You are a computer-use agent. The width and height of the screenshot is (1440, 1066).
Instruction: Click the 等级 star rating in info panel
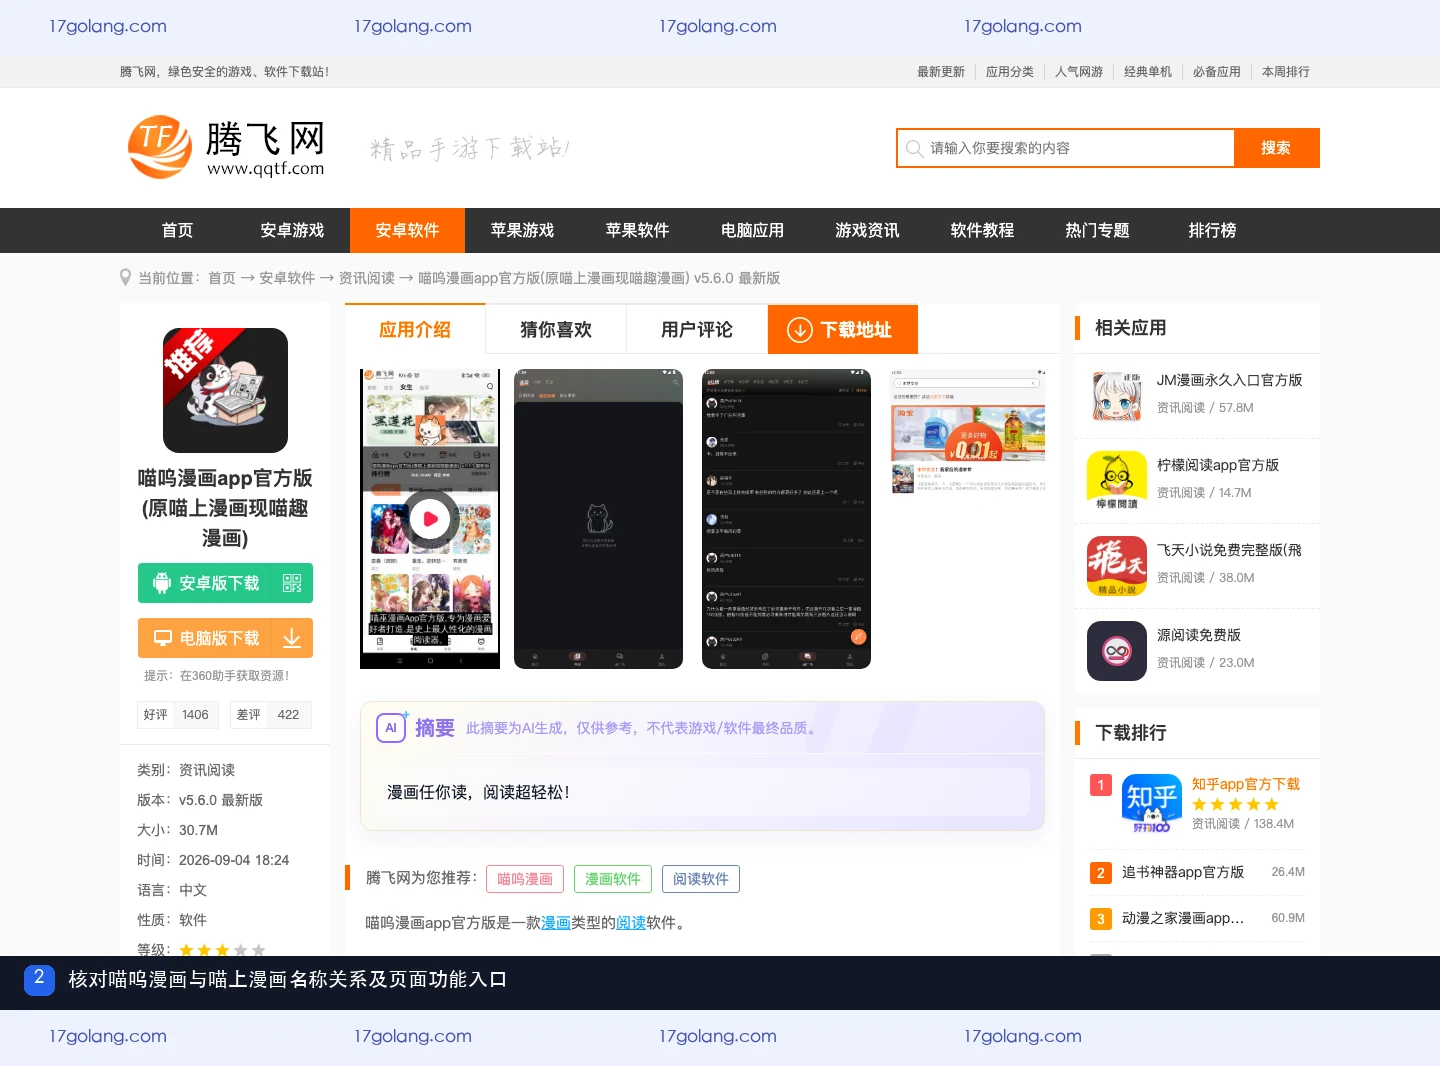[x=222, y=950]
